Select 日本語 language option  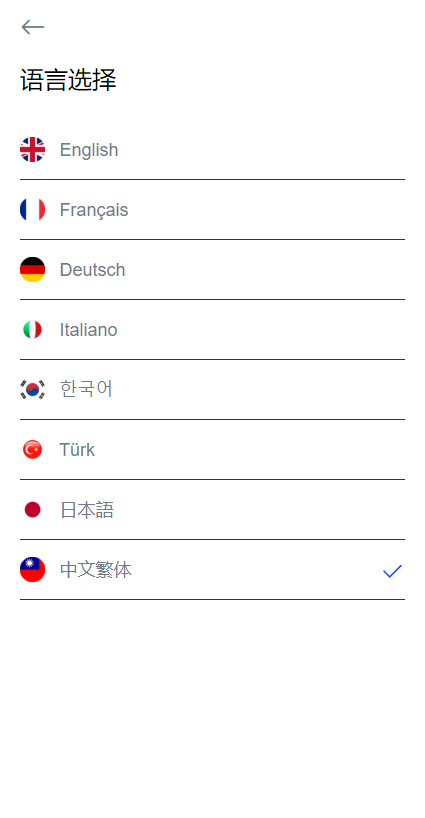point(87,510)
